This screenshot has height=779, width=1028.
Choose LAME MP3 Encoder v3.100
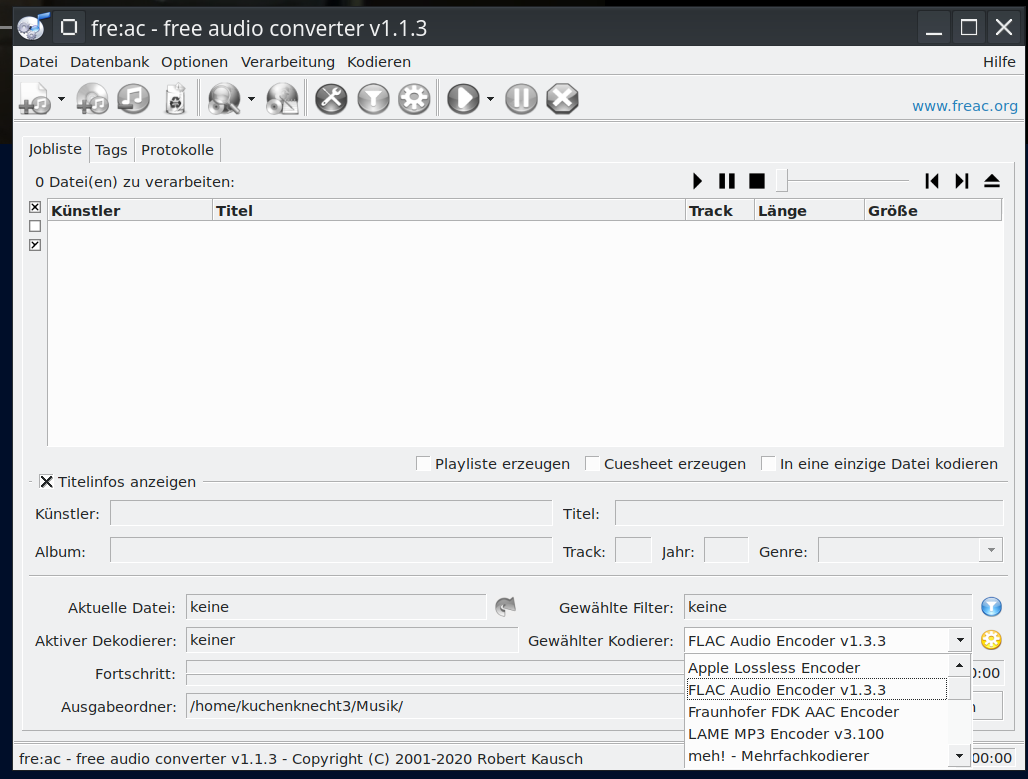pyautogui.click(x=816, y=734)
